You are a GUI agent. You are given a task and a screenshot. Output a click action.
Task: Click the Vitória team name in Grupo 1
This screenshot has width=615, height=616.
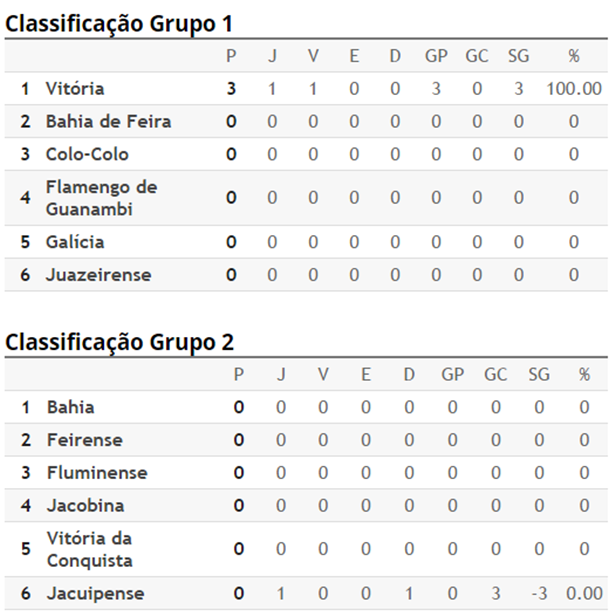tap(75, 88)
